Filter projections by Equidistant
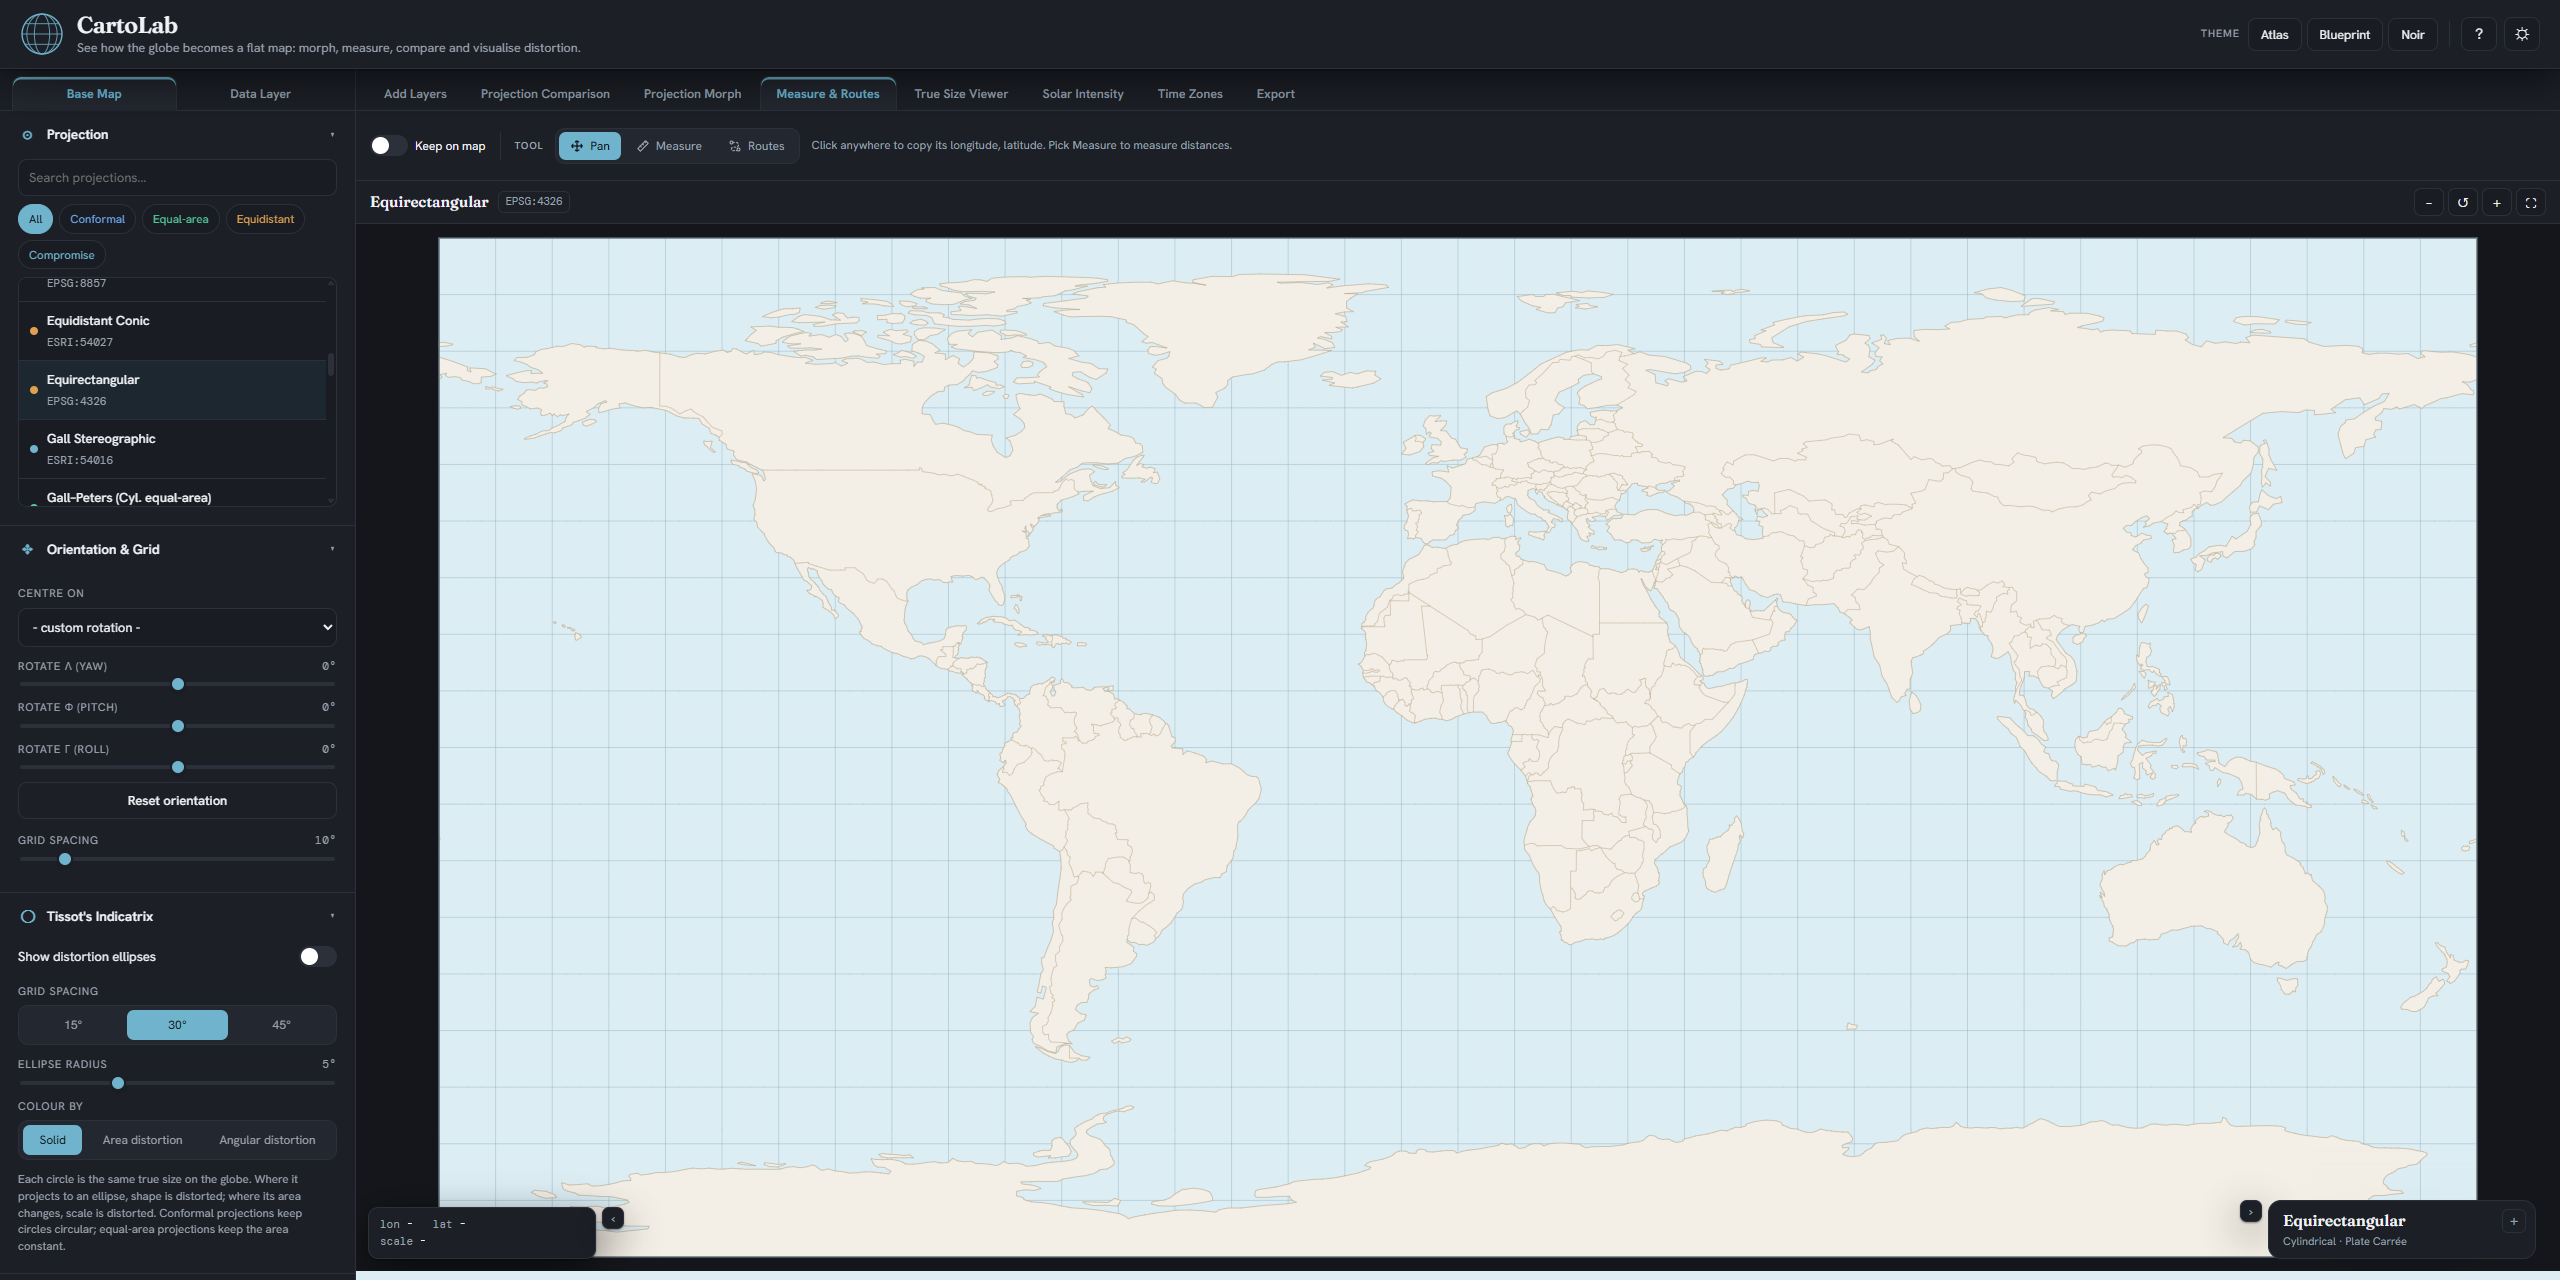This screenshot has width=2560, height=1280. [x=265, y=219]
